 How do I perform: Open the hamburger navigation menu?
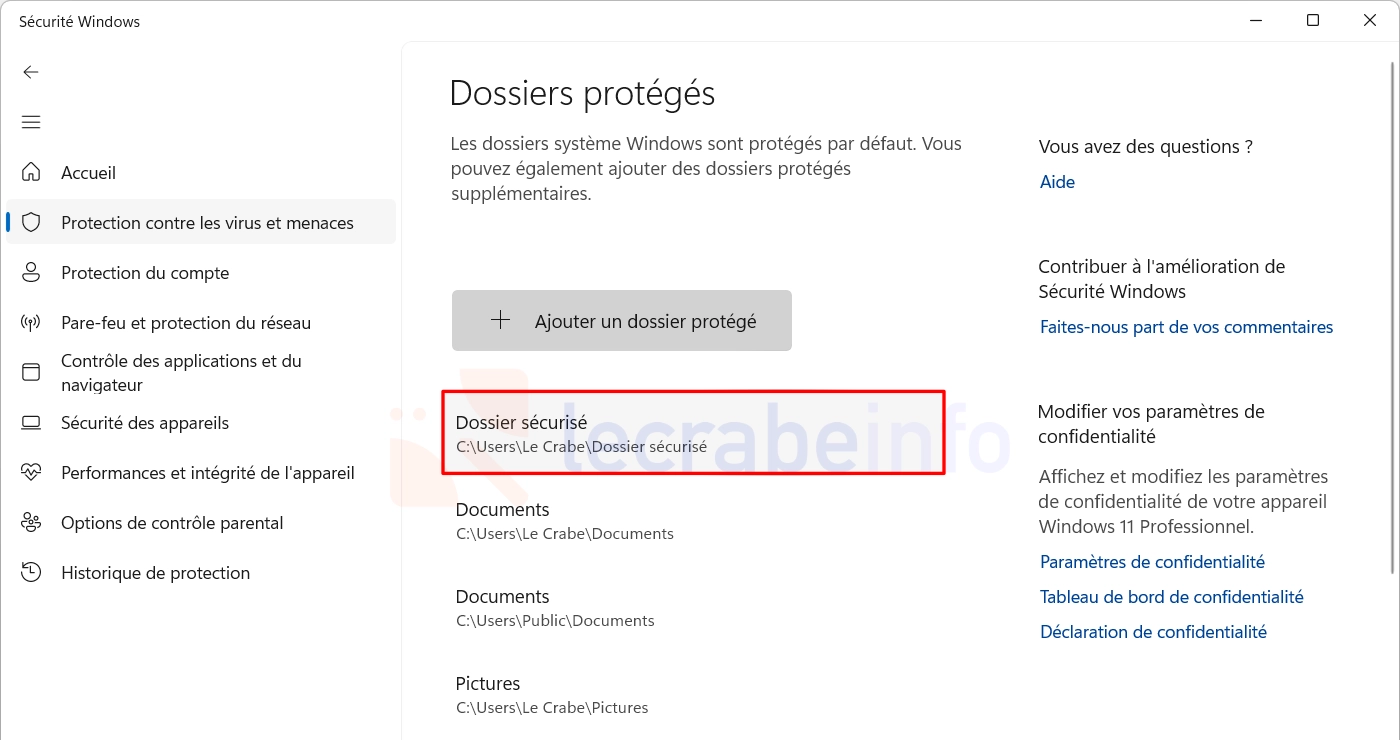coord(31,122)
